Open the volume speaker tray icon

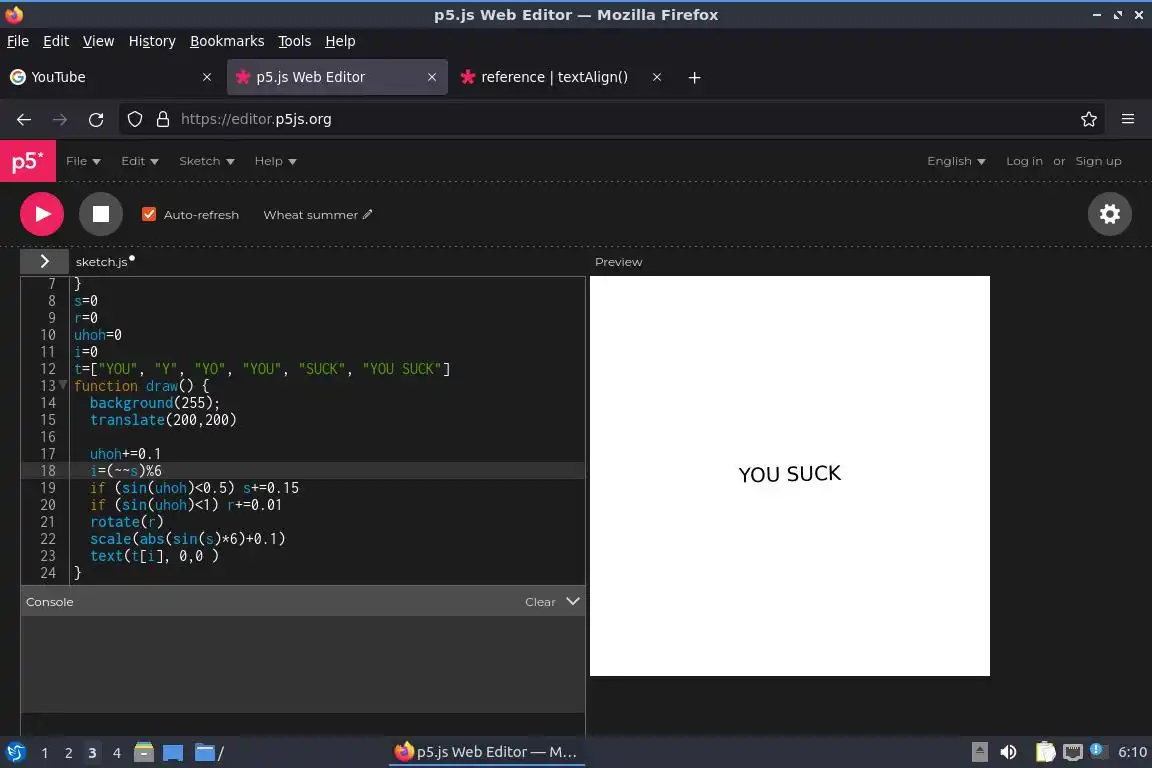point(1008,752)
